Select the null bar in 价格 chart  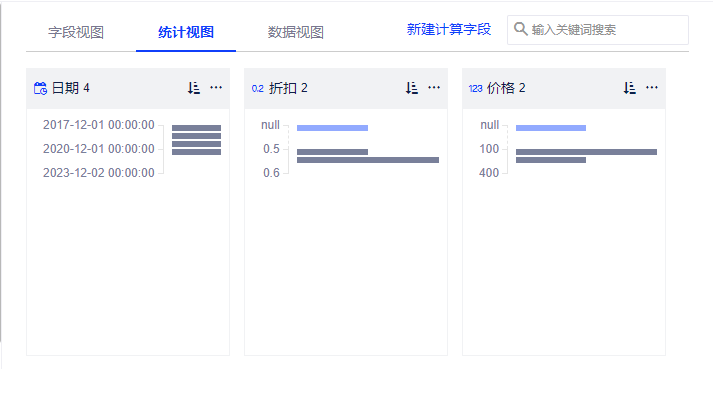tap(551, 128)
